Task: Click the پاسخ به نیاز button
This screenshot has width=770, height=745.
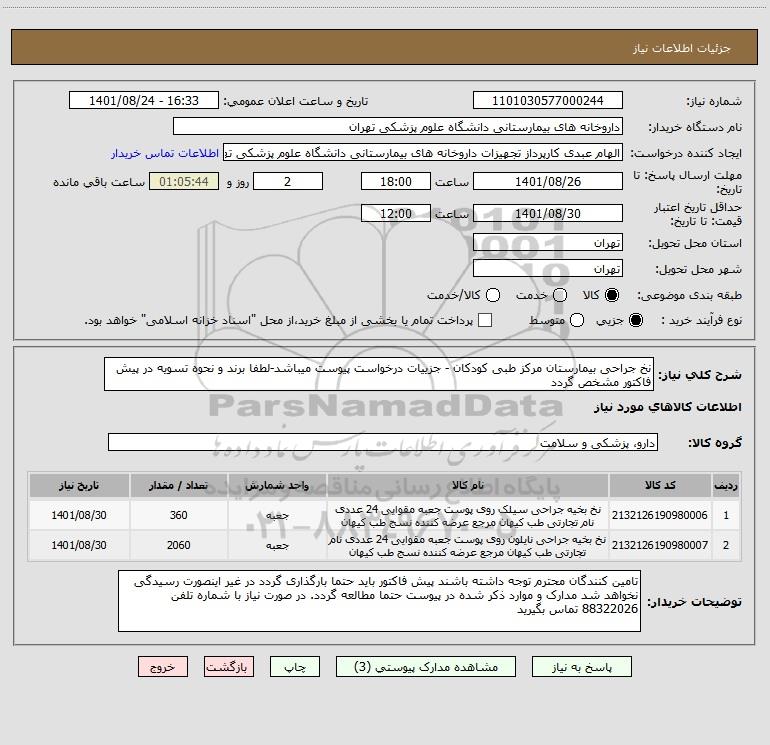Action: click(x=581, y=667)
